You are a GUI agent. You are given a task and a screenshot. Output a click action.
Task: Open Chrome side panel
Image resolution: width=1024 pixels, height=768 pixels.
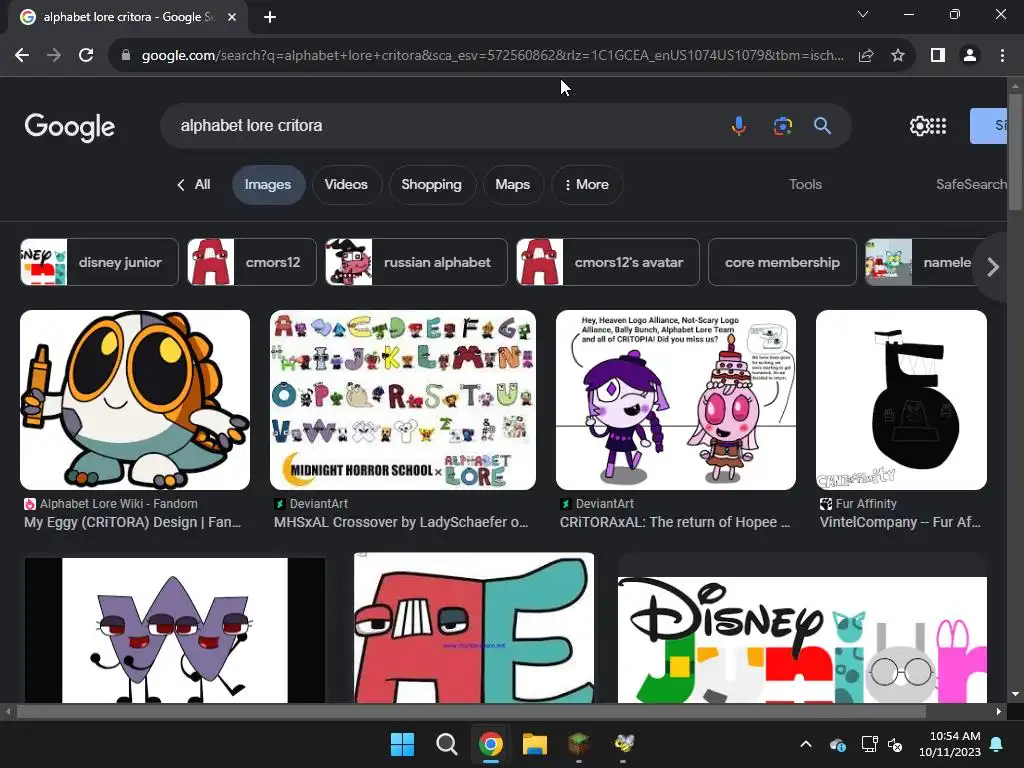tap(938, 56)
